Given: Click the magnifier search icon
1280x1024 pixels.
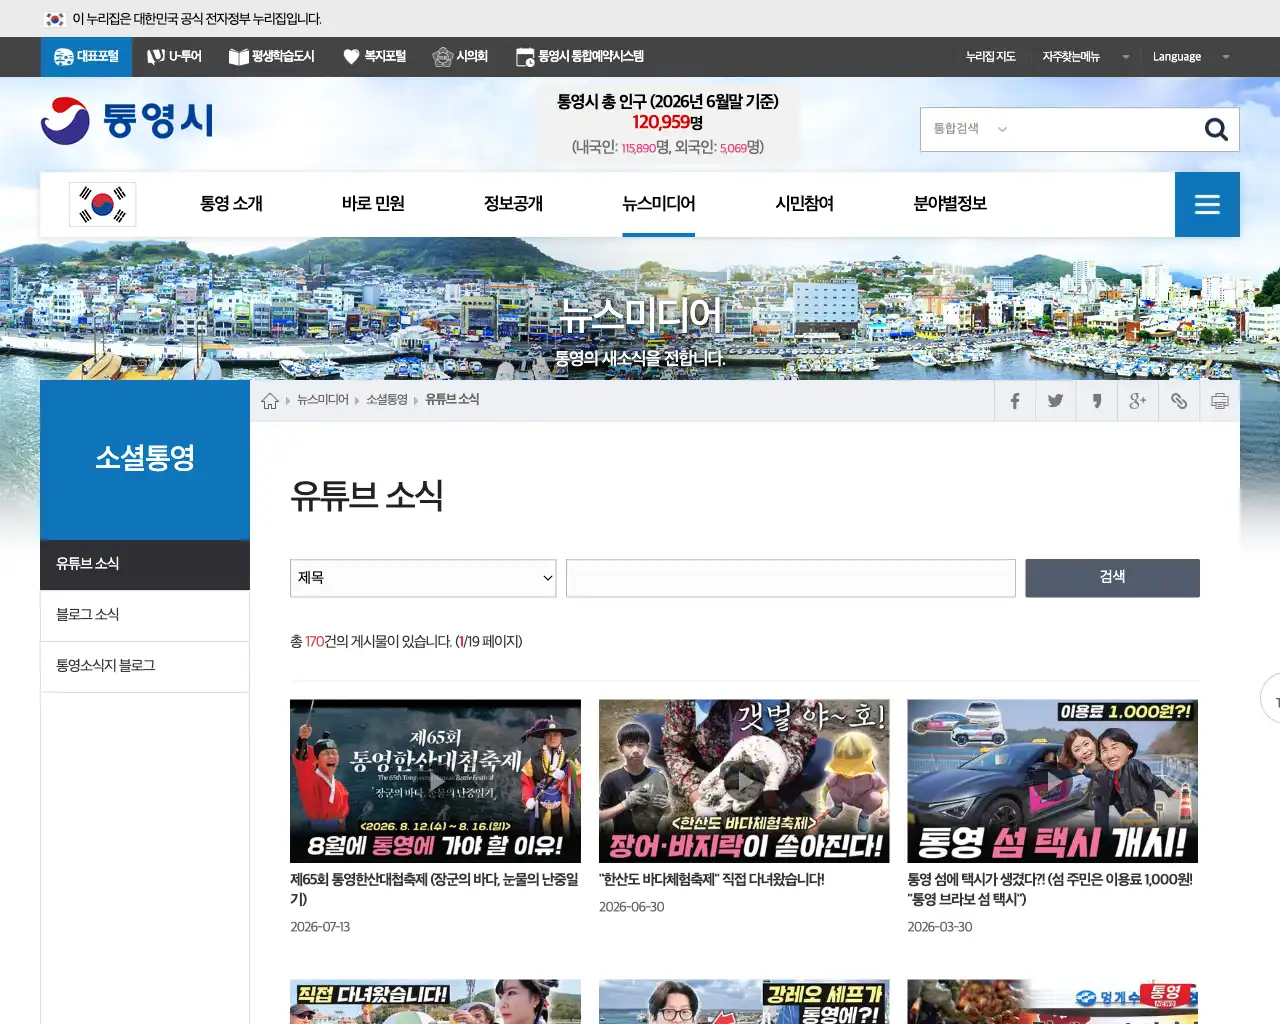Looking at the screenshot, I should pyautogui.click(x=1216, y=129).
